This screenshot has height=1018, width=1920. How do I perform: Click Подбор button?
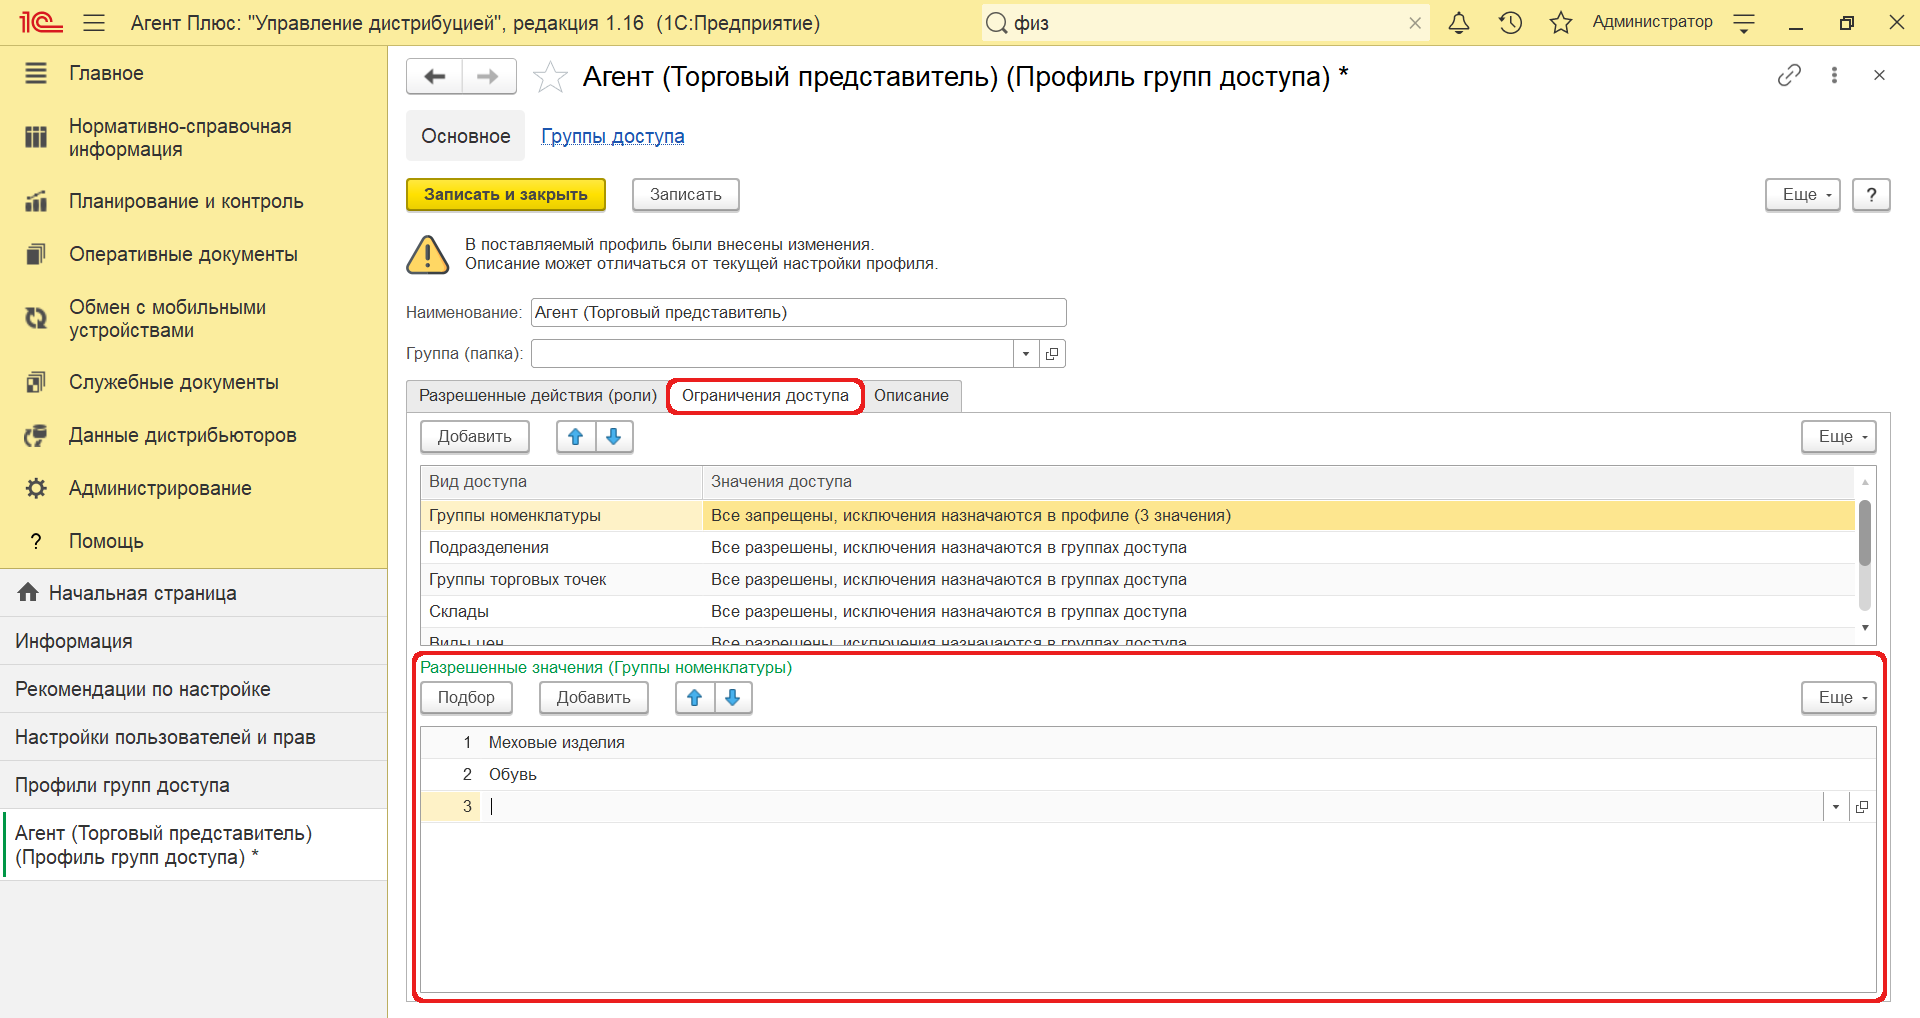point(466,697)
